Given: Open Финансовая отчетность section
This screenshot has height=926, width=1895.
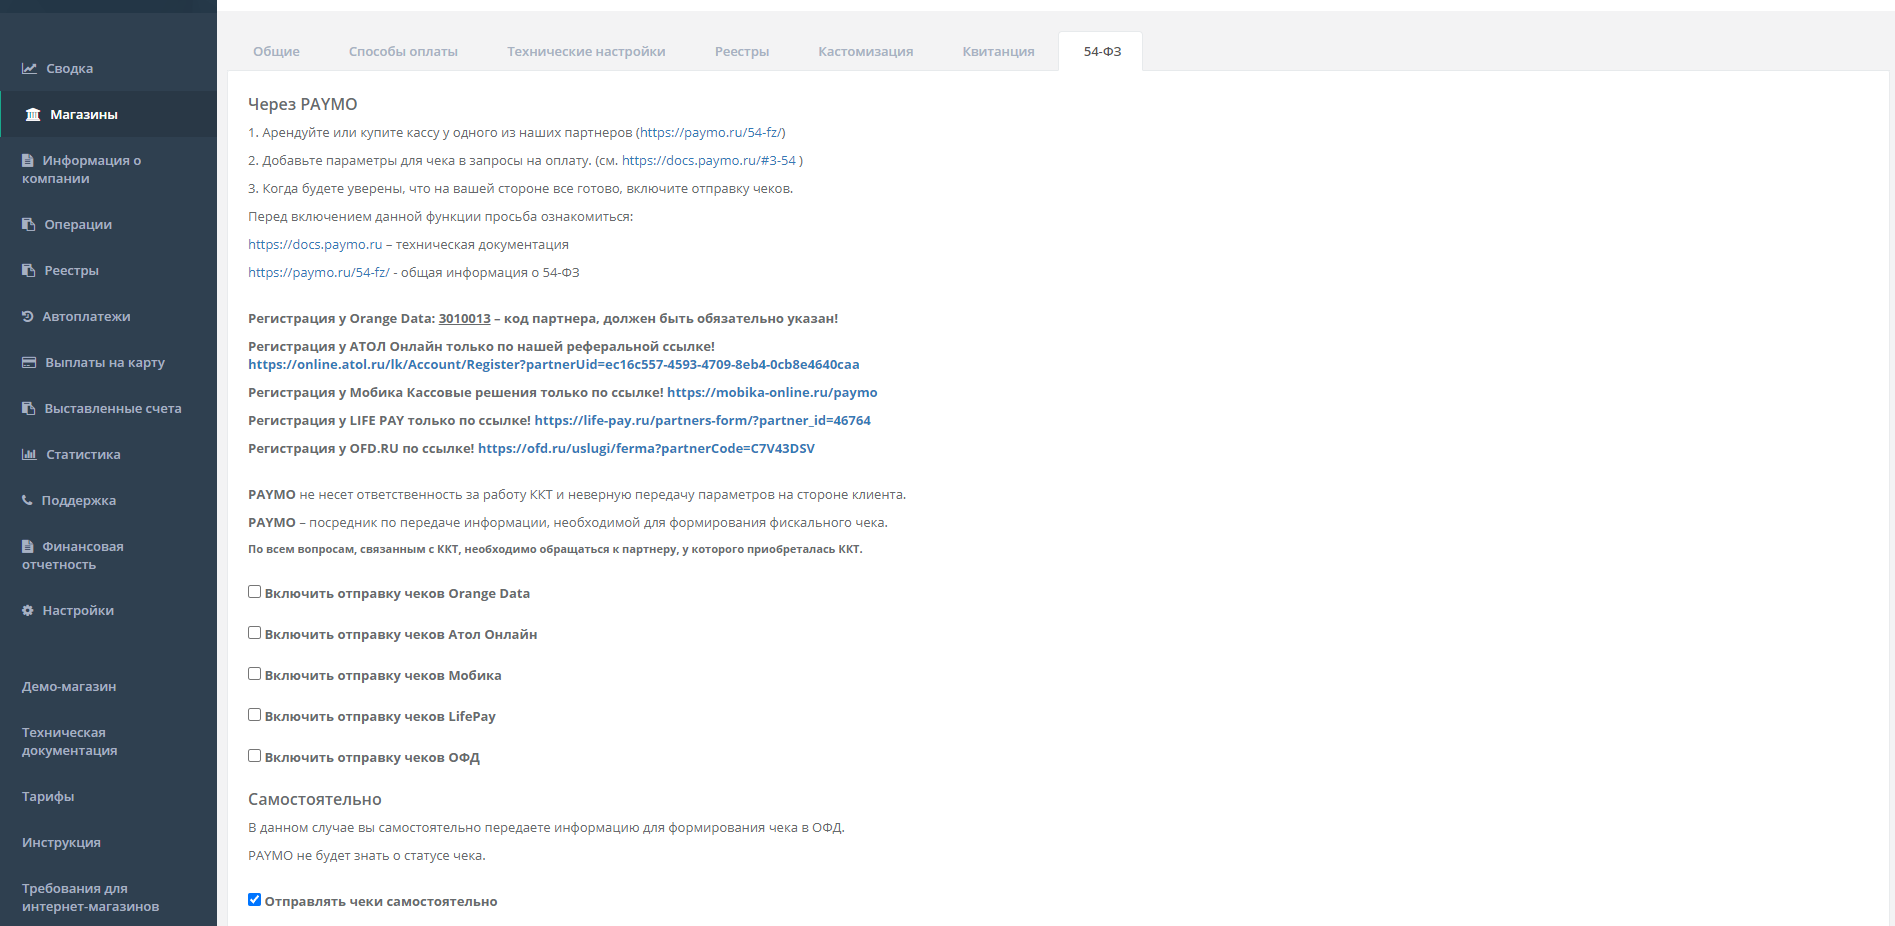Looking at the screenshot, I should 108,556.
